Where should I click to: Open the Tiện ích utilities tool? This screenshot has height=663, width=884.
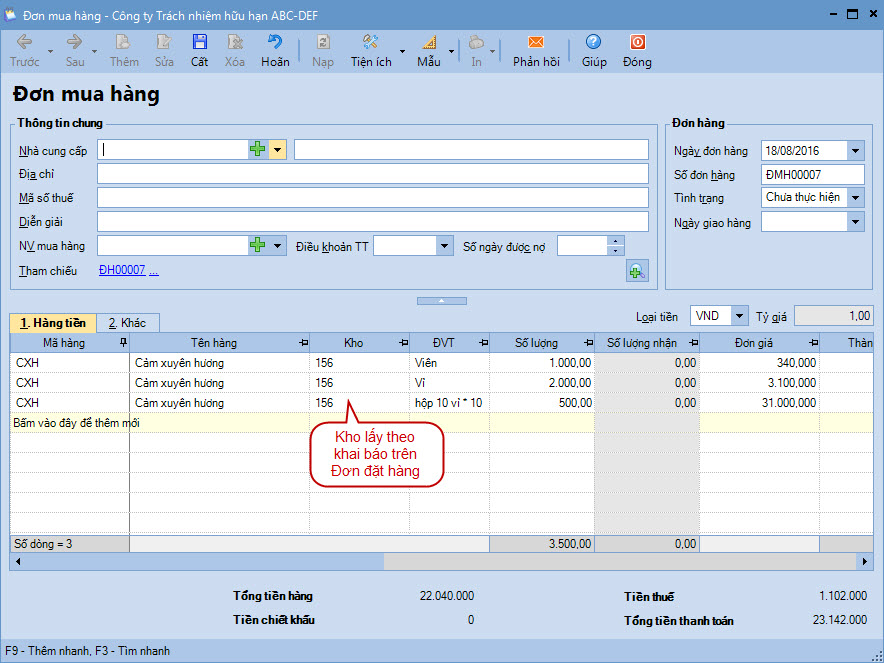click(x=371, y=50)
